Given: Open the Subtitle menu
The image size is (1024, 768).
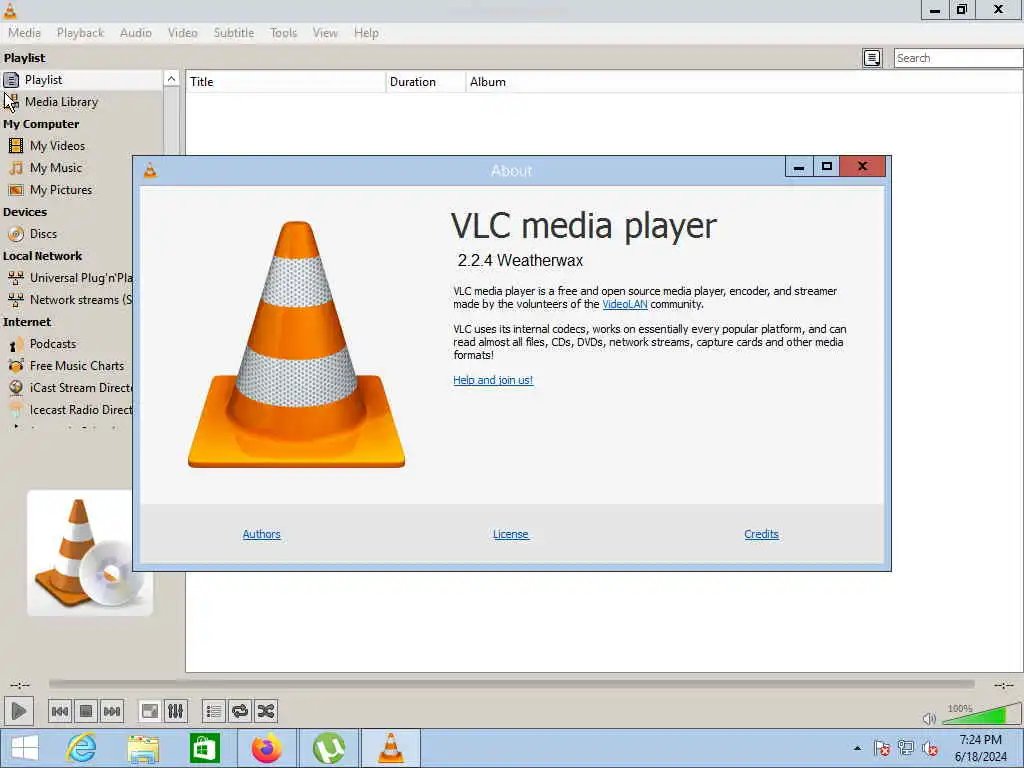Looking at the screenshot, I should [x=234, y=33].
